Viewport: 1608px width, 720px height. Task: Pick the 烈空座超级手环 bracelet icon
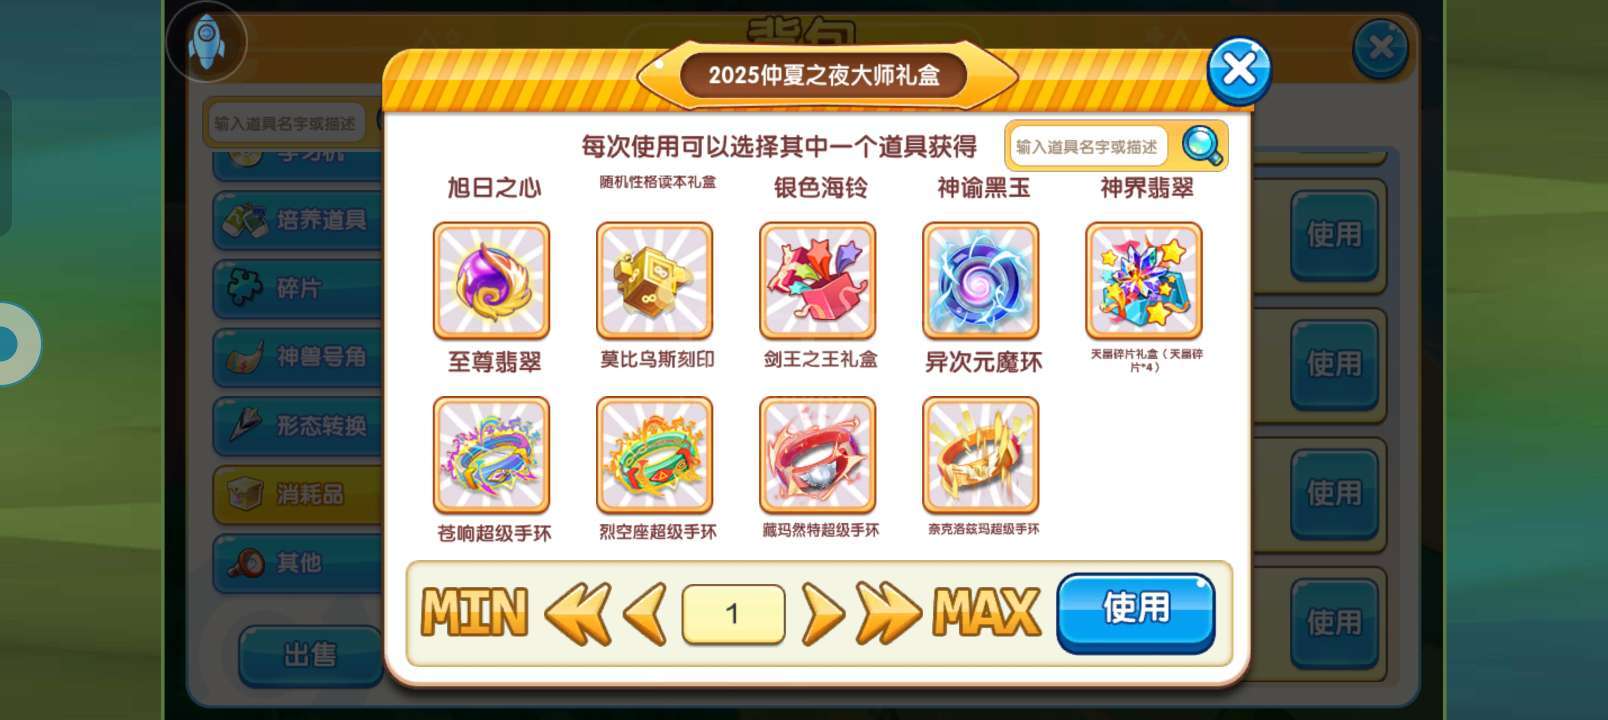pyautogui.click(x=654, y=455)
